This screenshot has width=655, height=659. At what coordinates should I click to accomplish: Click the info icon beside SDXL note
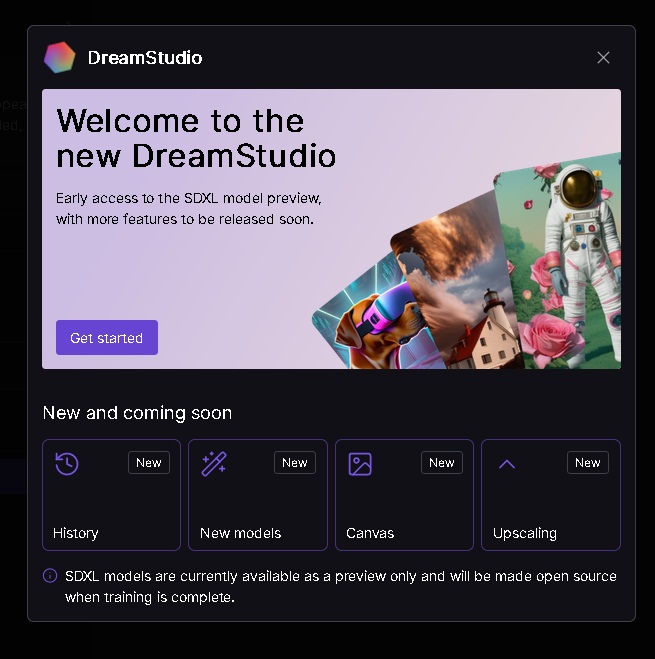point(50,575)
